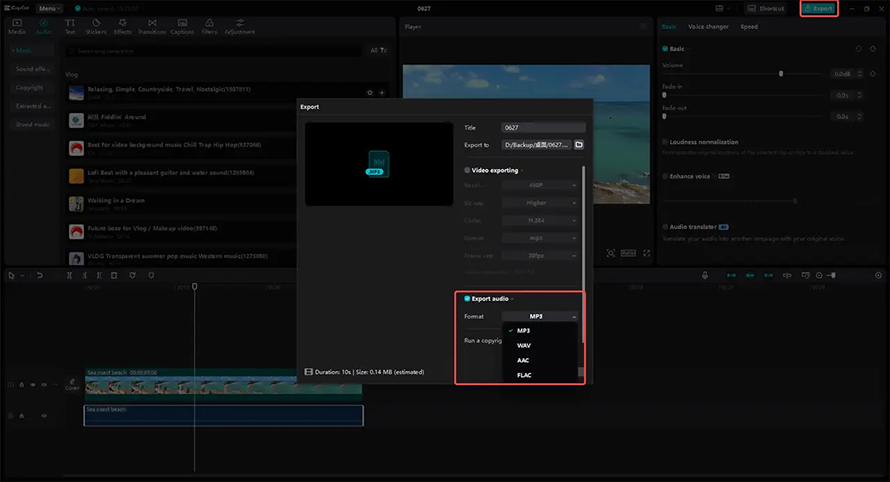The height and width of the screenshot is (482, 890).
Task: Expand the Bit rate Higher dropdown
Action: point(540,203)
